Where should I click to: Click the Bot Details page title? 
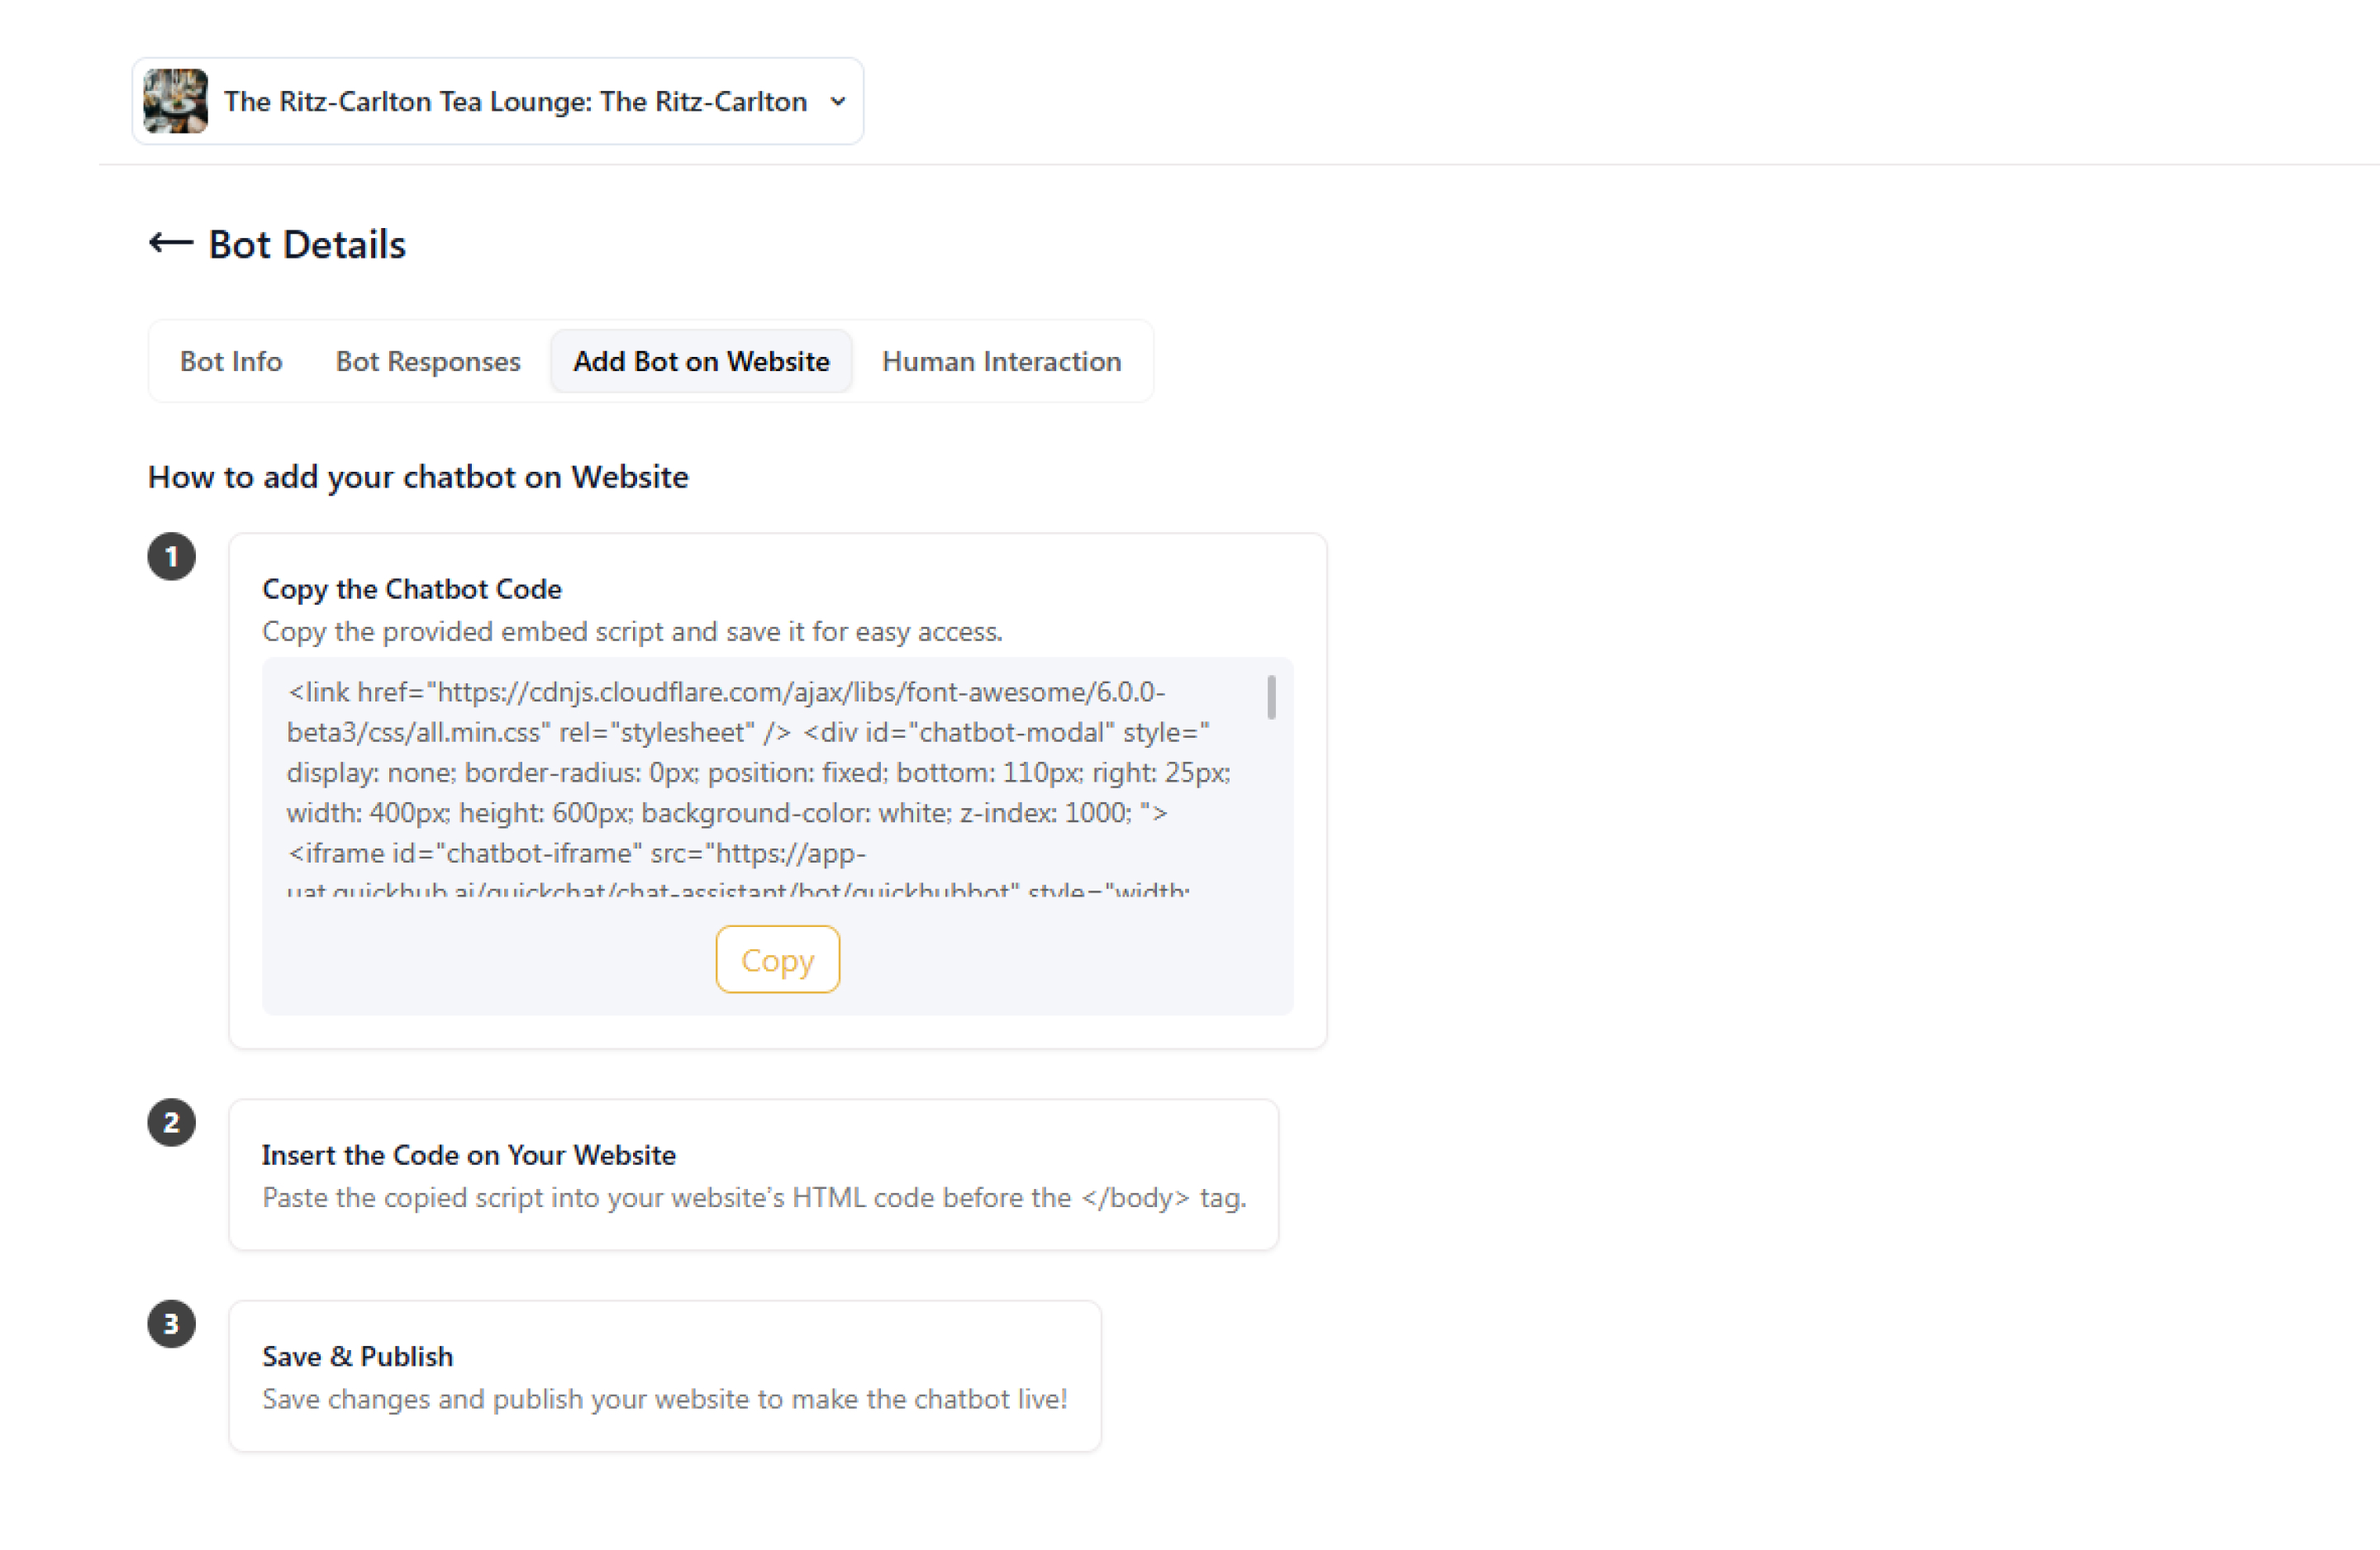[307, 245]
